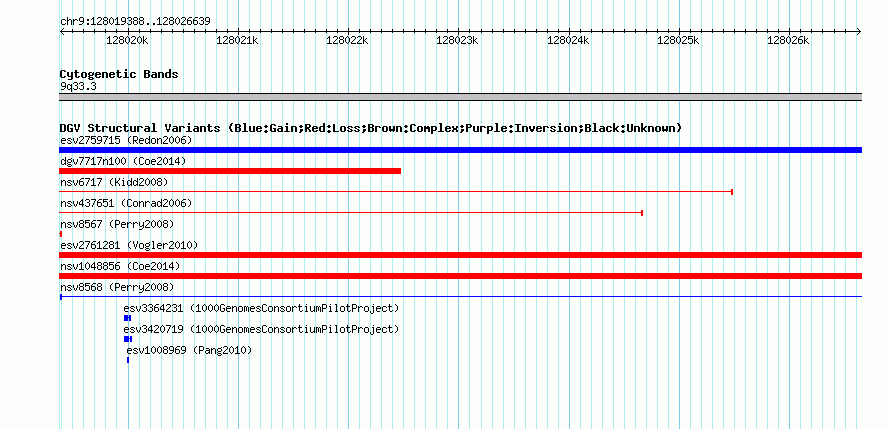The image size is (890, 429).
Task: Click the red nsv1048856 loss bar
Action: pos(460,276)
